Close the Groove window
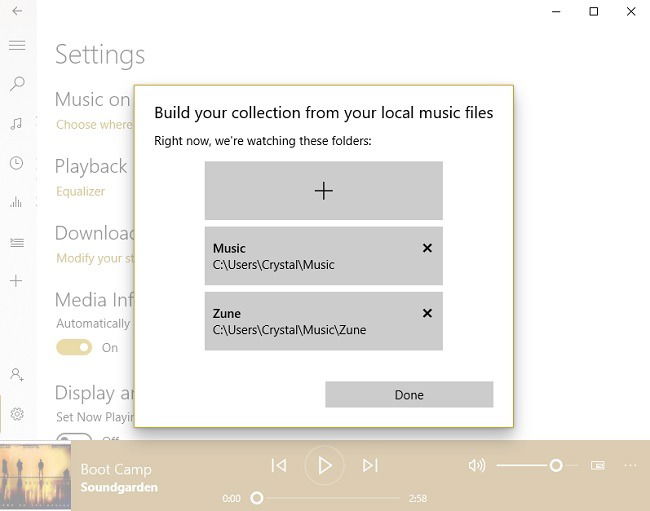The height and width of the screenshot is (511, 650). point(631,11)
